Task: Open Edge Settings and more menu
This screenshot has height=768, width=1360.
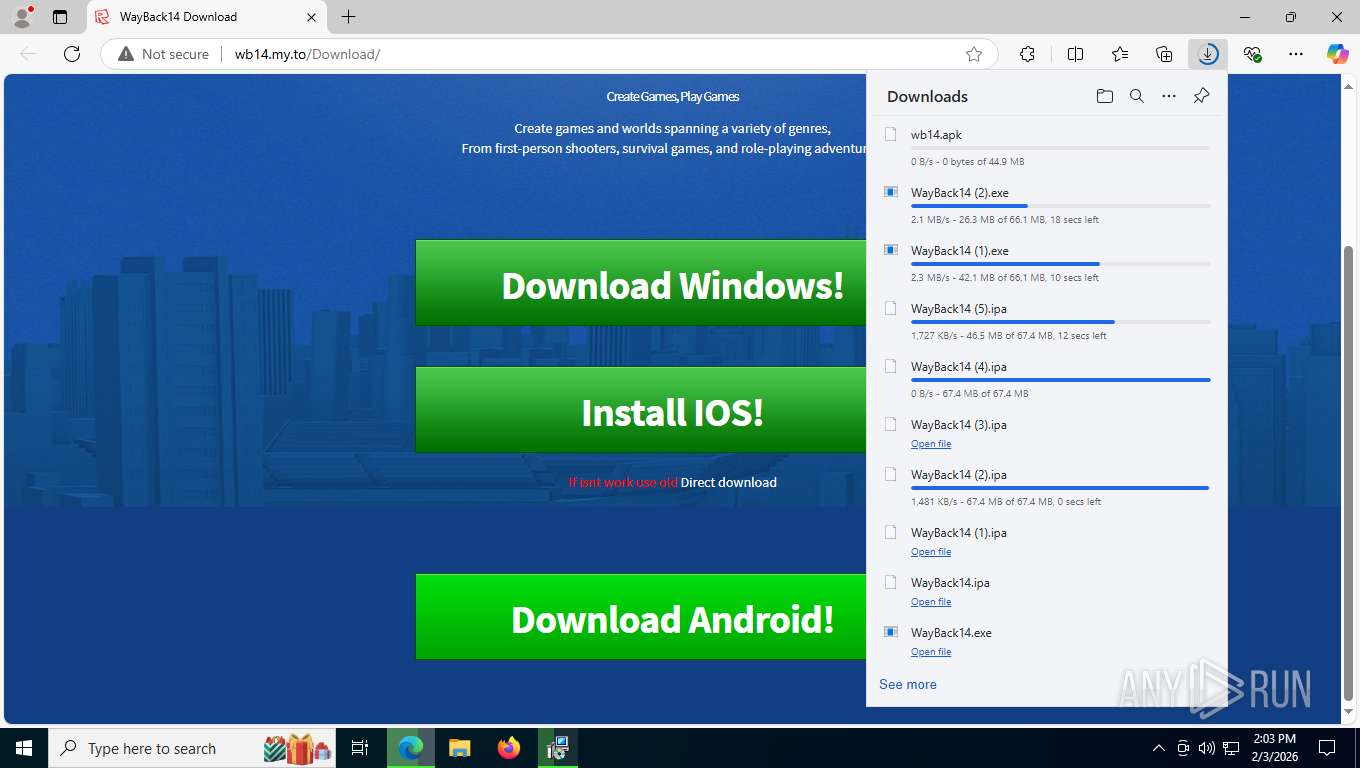Action: click(x=1296, y=54)
